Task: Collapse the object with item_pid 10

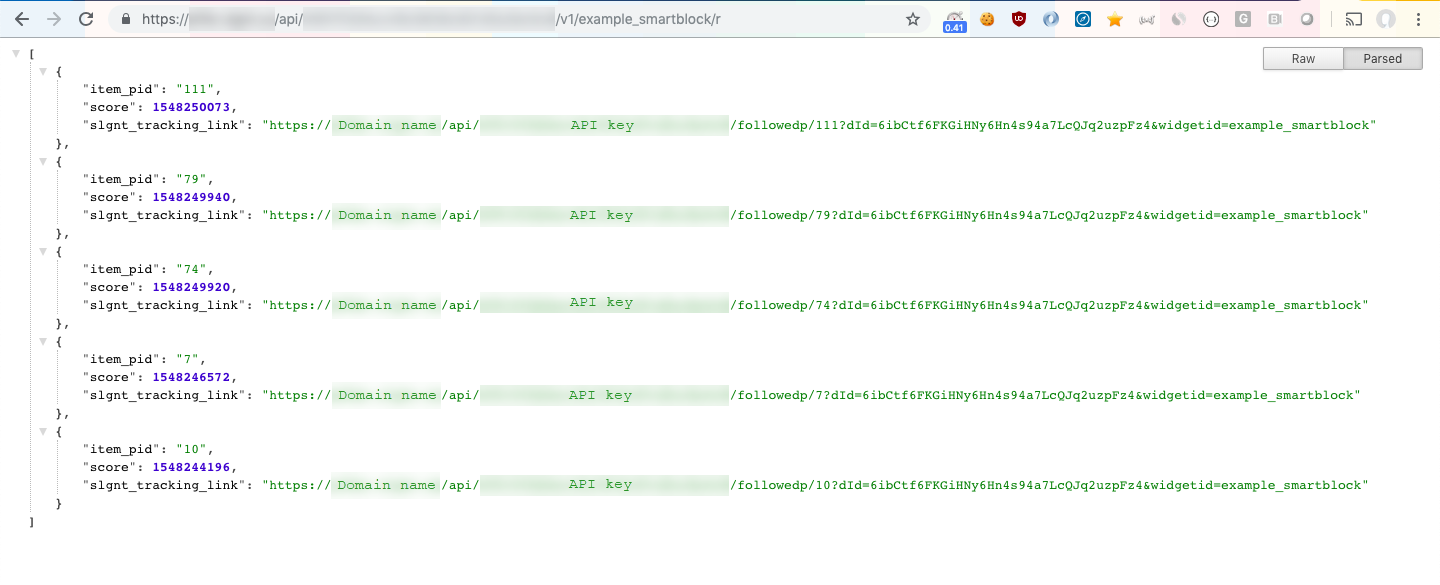Action: click(x=43, y=432)
